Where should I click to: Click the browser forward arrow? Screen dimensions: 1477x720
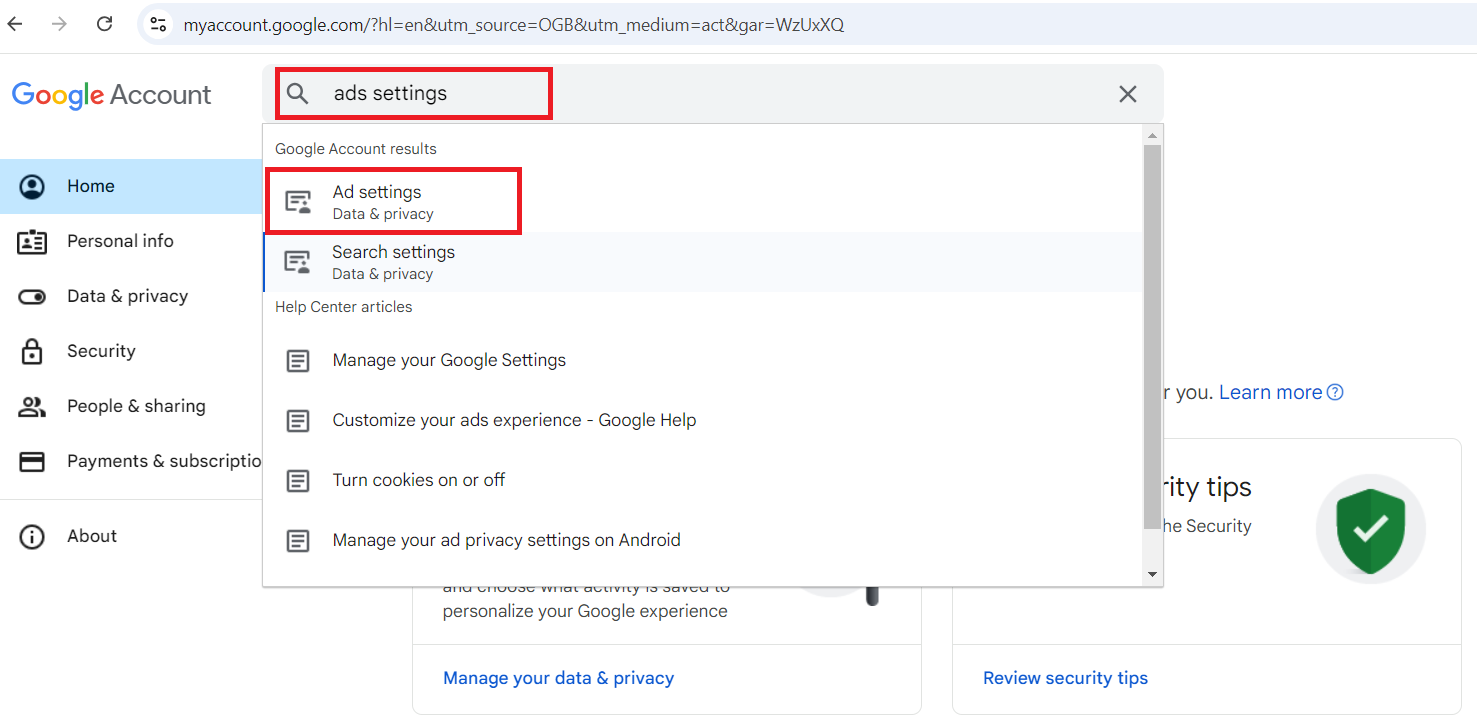click(59, 24)
